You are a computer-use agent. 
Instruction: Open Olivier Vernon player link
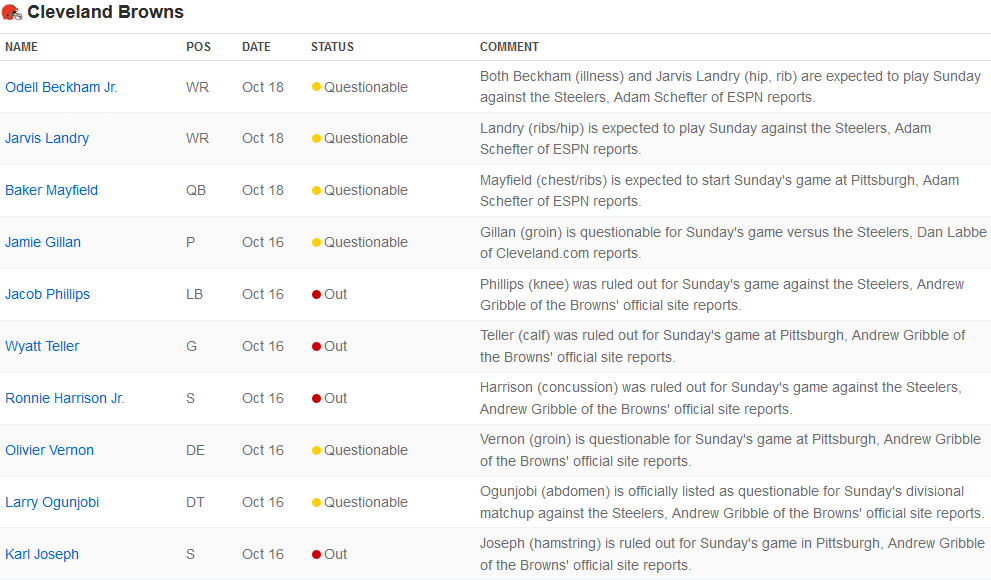pos(49,450)
